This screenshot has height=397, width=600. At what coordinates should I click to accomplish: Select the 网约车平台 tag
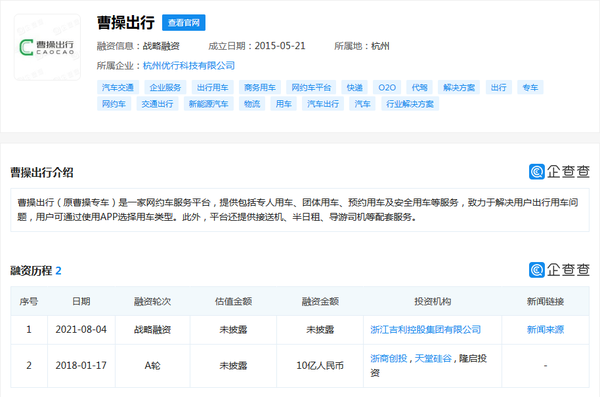tap(311, 88)
